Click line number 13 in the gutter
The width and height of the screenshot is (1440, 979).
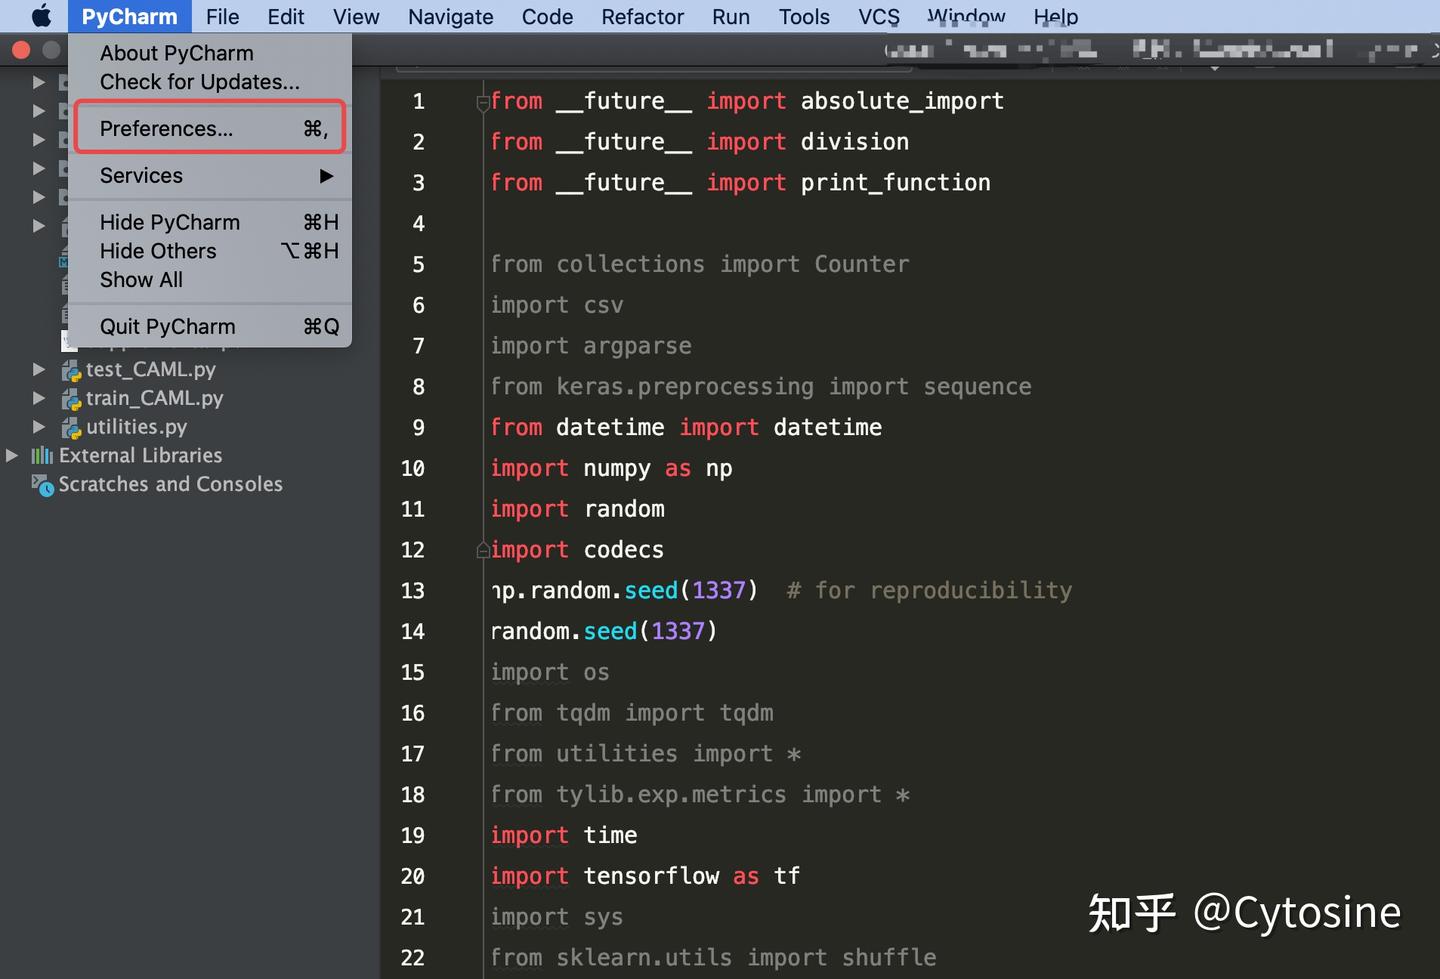click(x=412, y=591)
